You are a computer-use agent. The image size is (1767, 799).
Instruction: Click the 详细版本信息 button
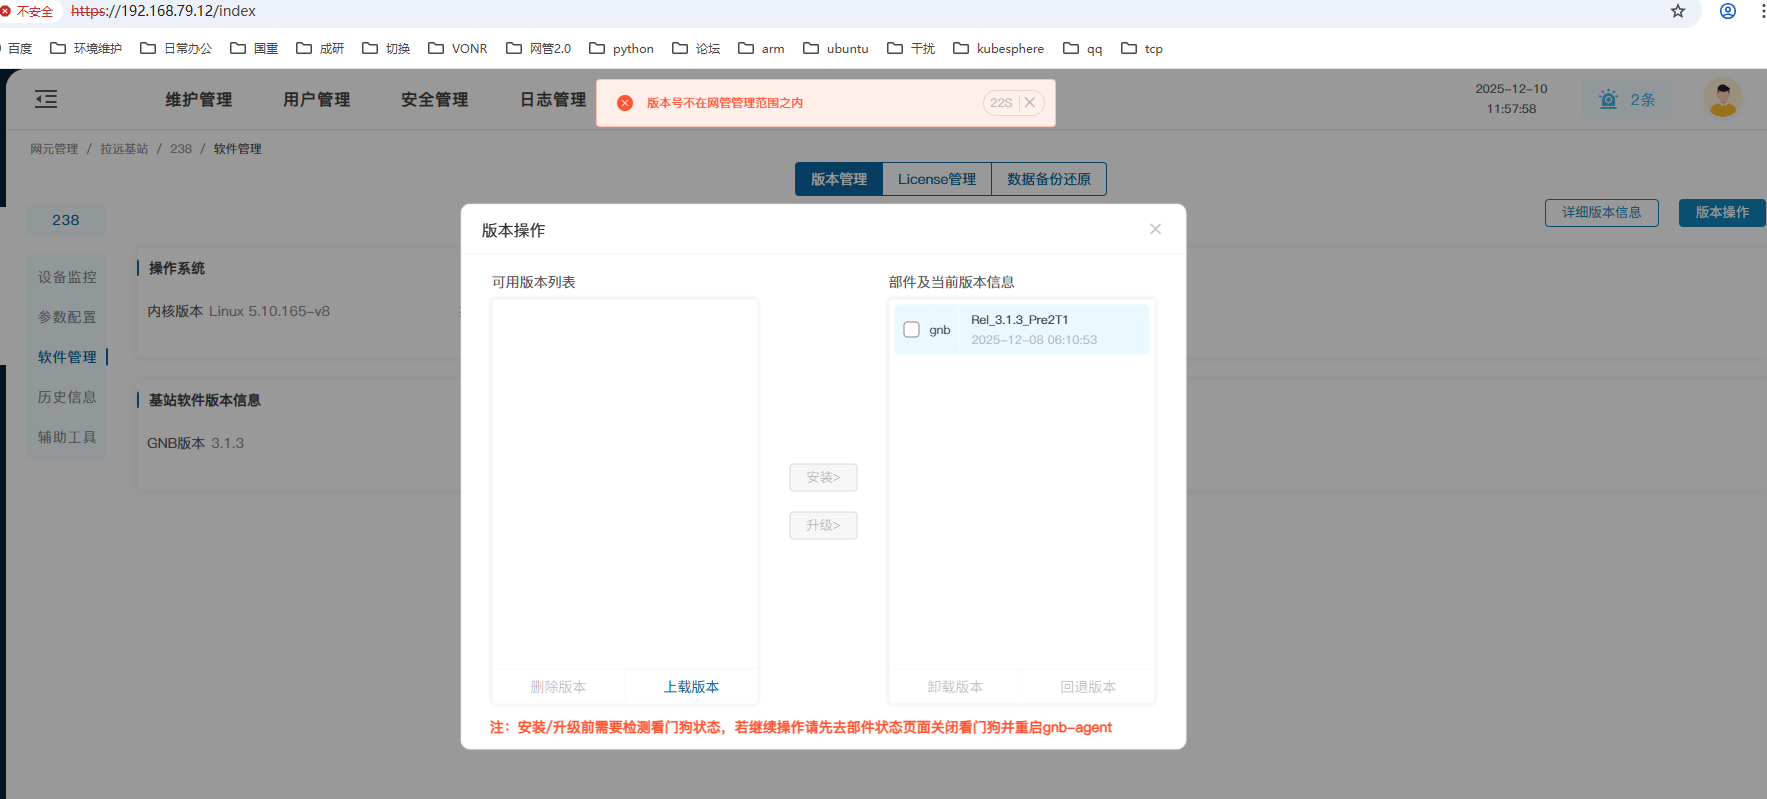coord(1601,213)
